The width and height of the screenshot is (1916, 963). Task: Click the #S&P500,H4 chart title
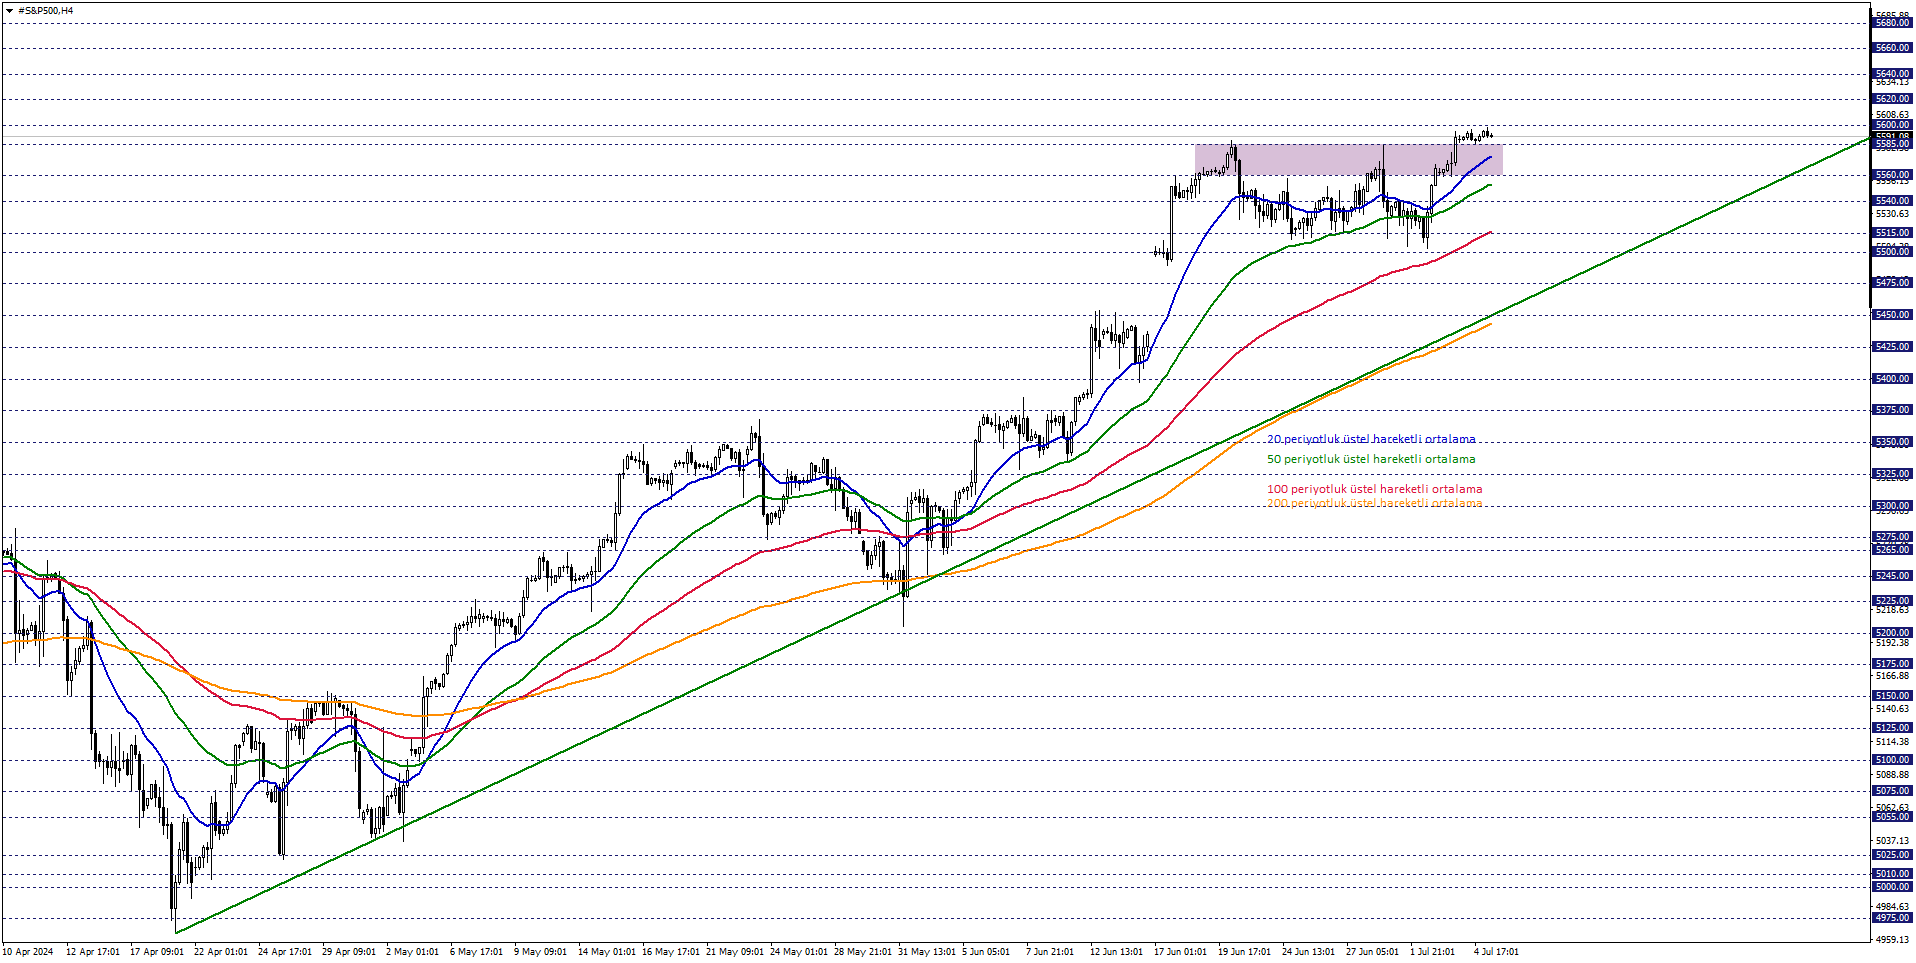click(45, 11)
